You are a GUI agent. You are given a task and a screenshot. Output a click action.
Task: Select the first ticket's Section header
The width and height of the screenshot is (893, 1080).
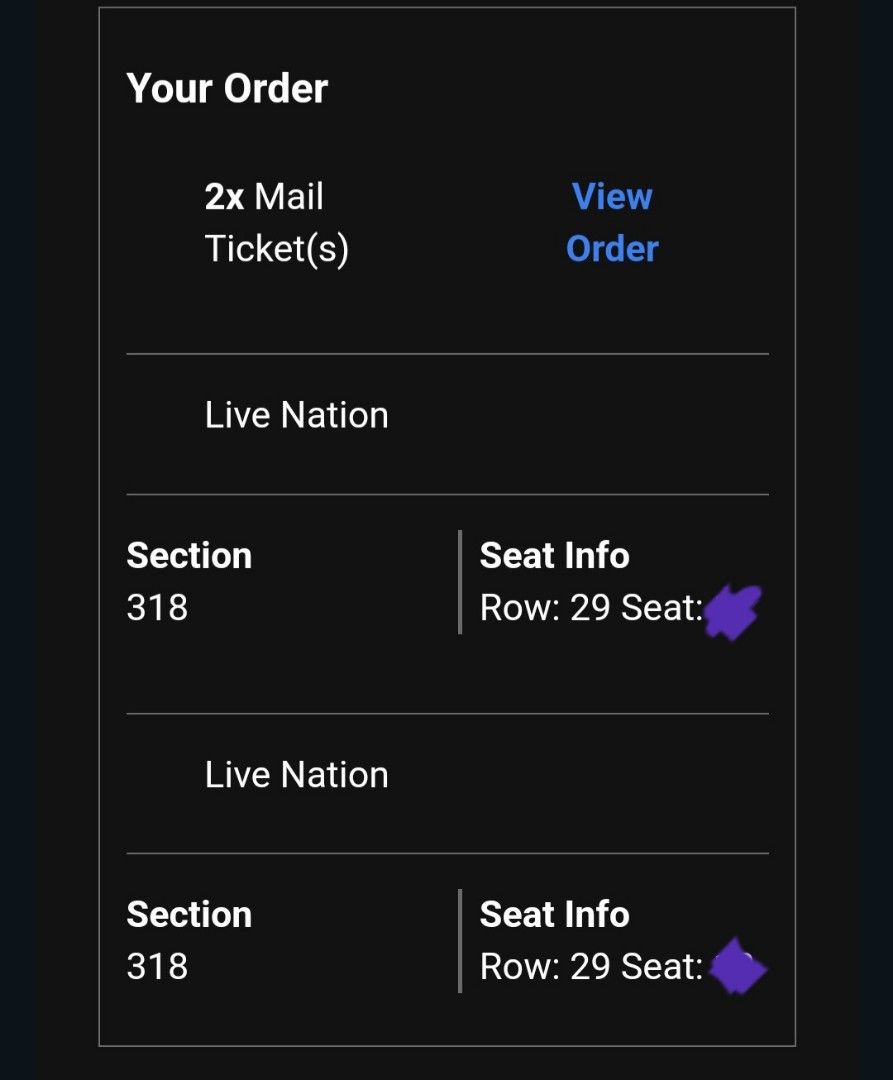click(189, 555)
